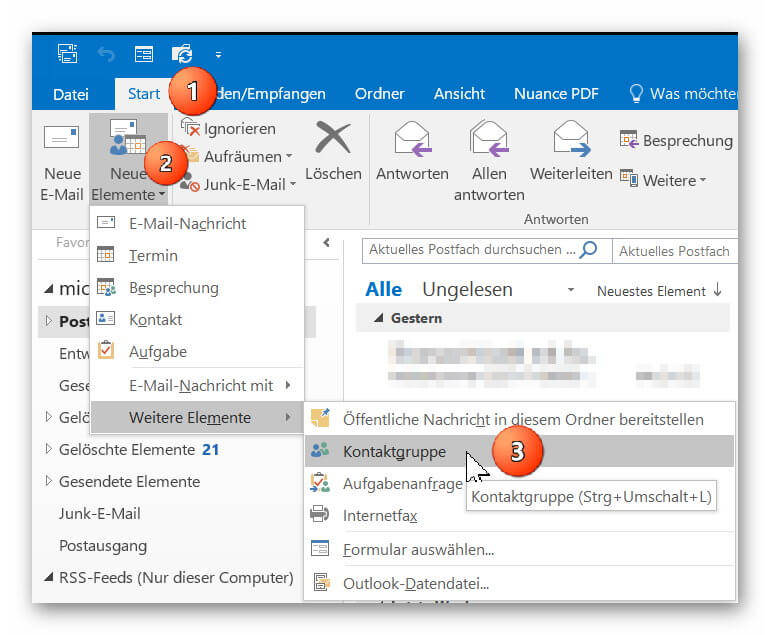770x635 pixels.
Task: Click the Termin calendar icon in menu
Action: click(x=106, y=254)
